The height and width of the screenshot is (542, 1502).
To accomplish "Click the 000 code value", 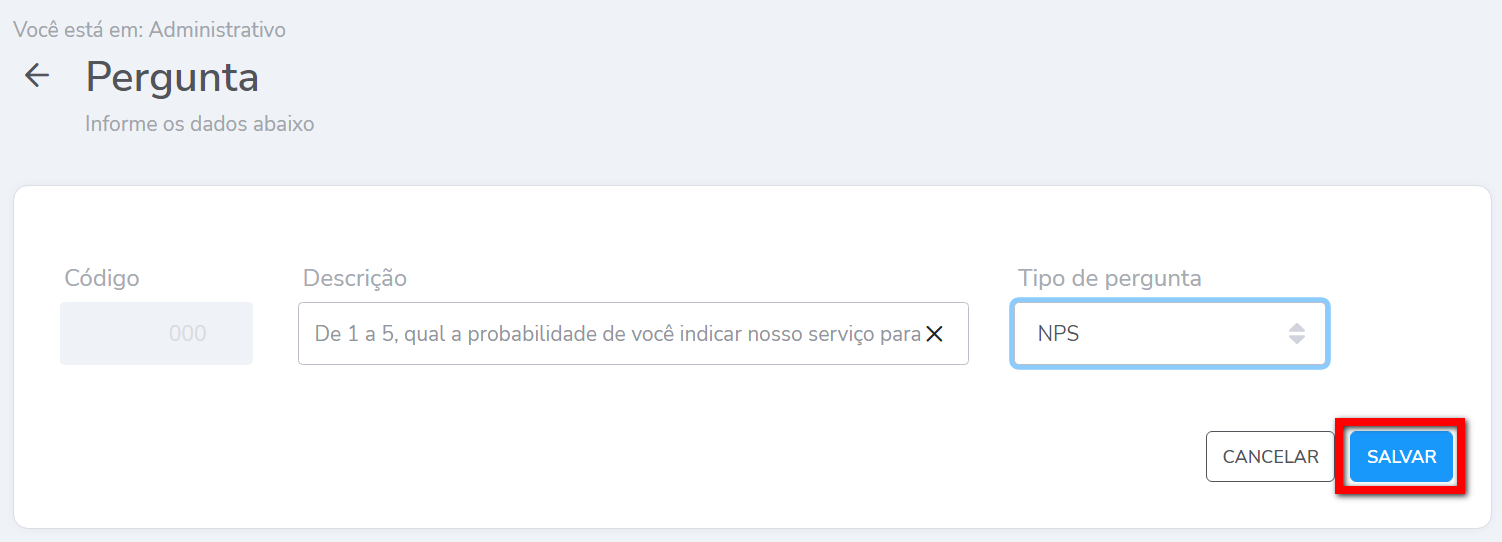I will (188, 334).
